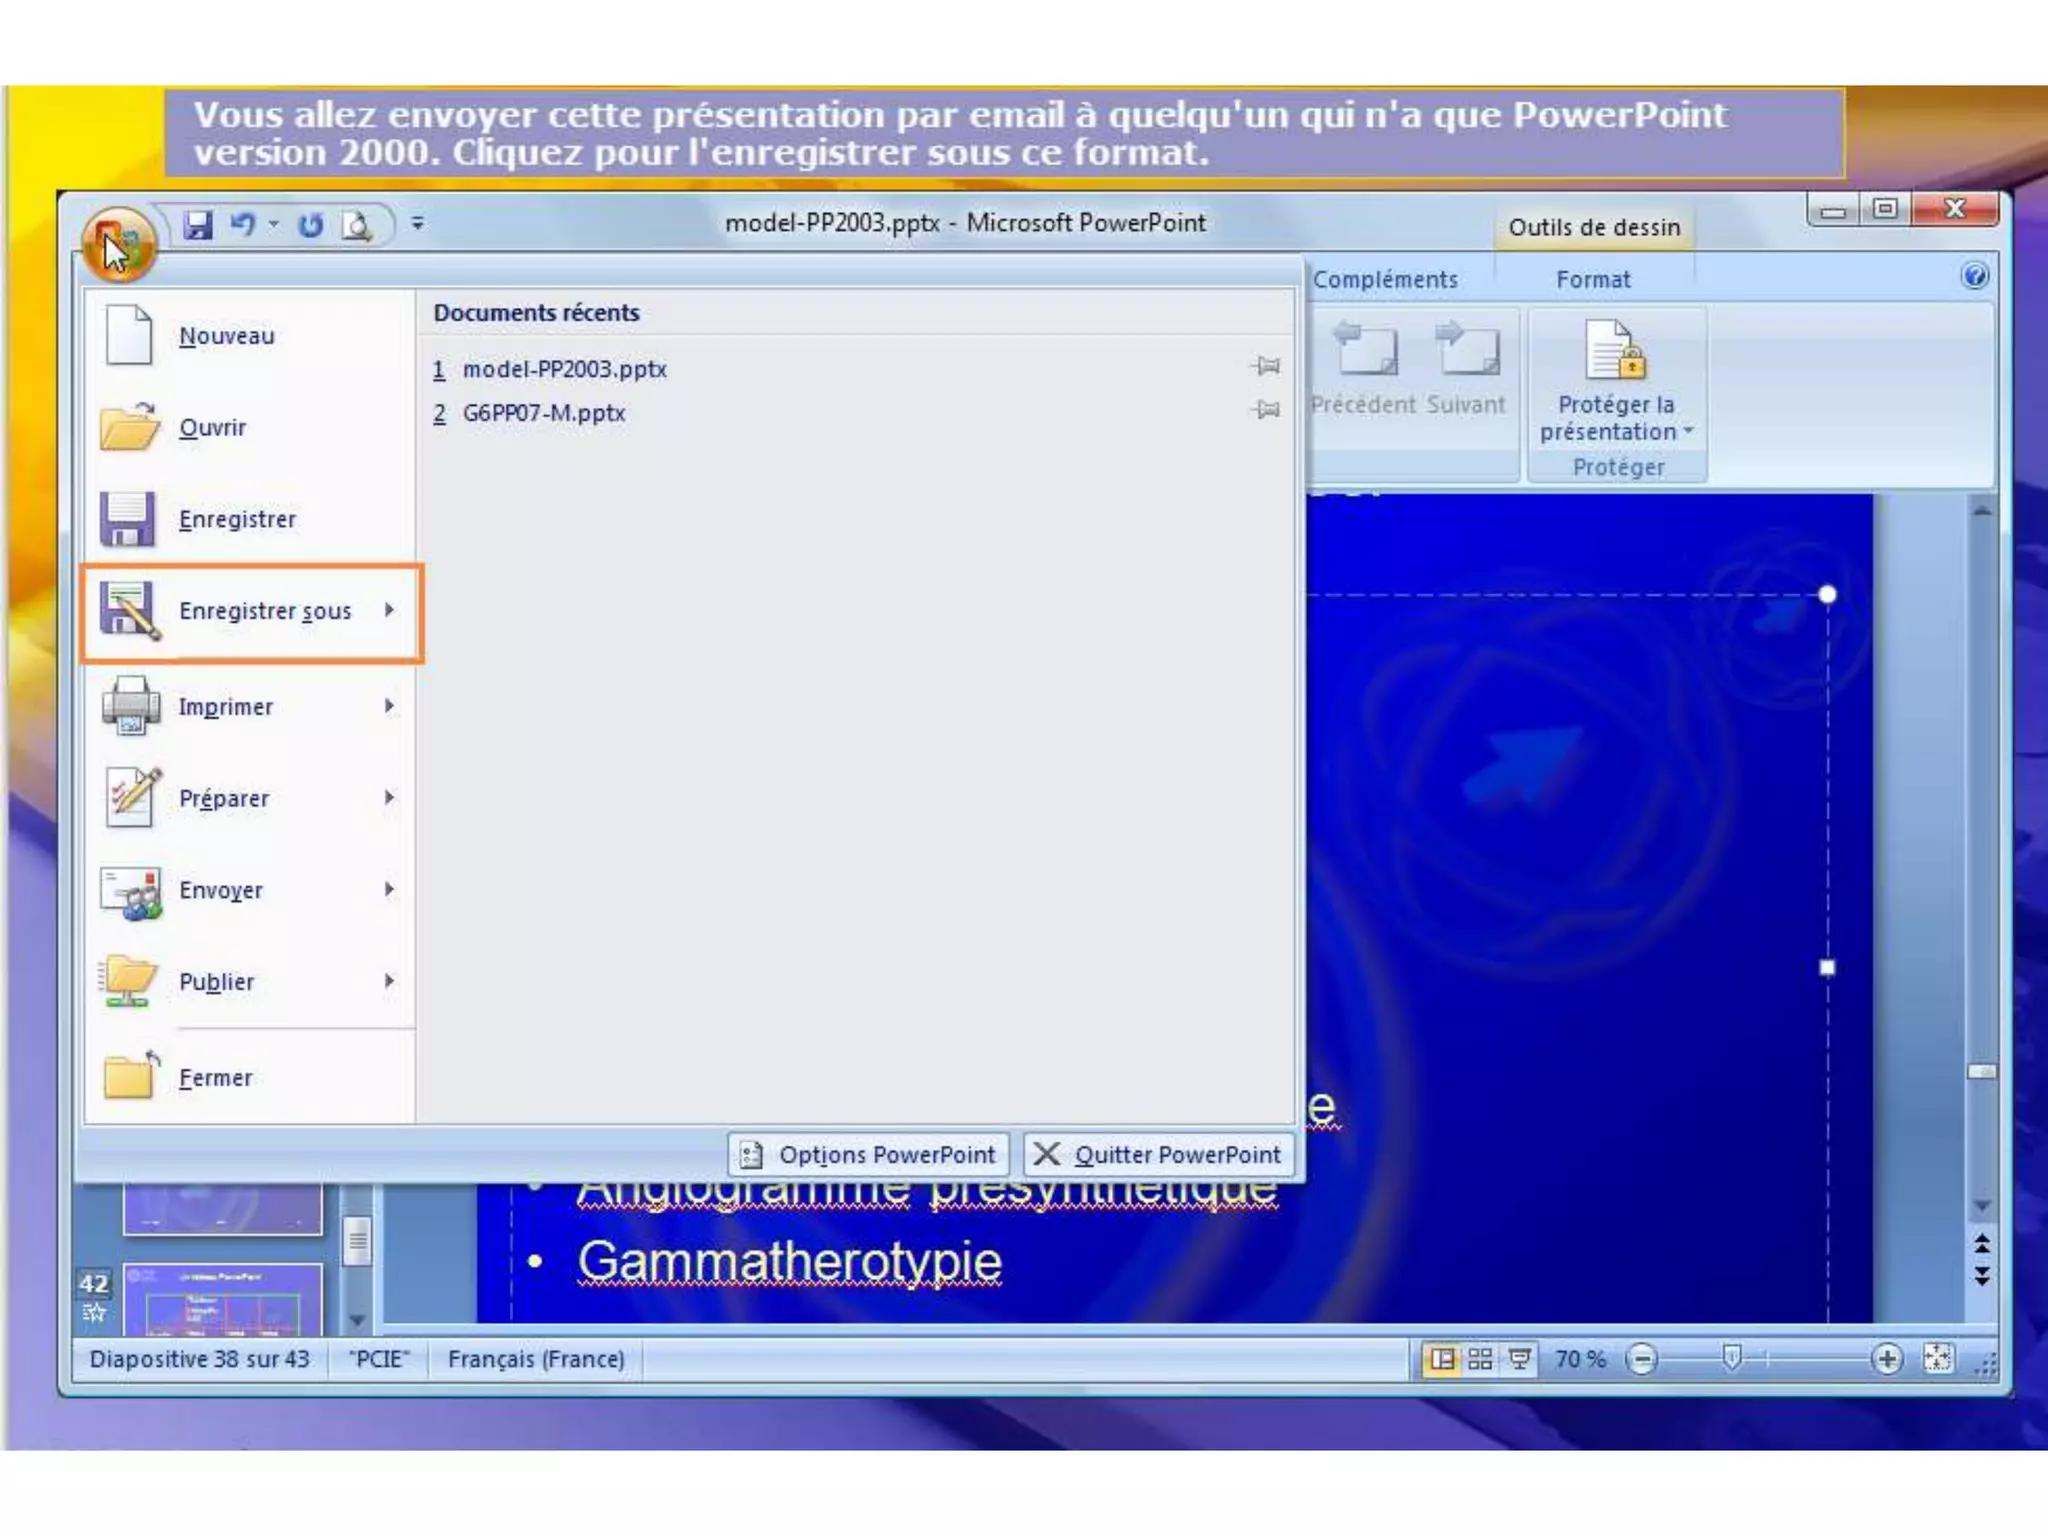Click the Gammatherotypie bullet text on slide

[789, 1261]
